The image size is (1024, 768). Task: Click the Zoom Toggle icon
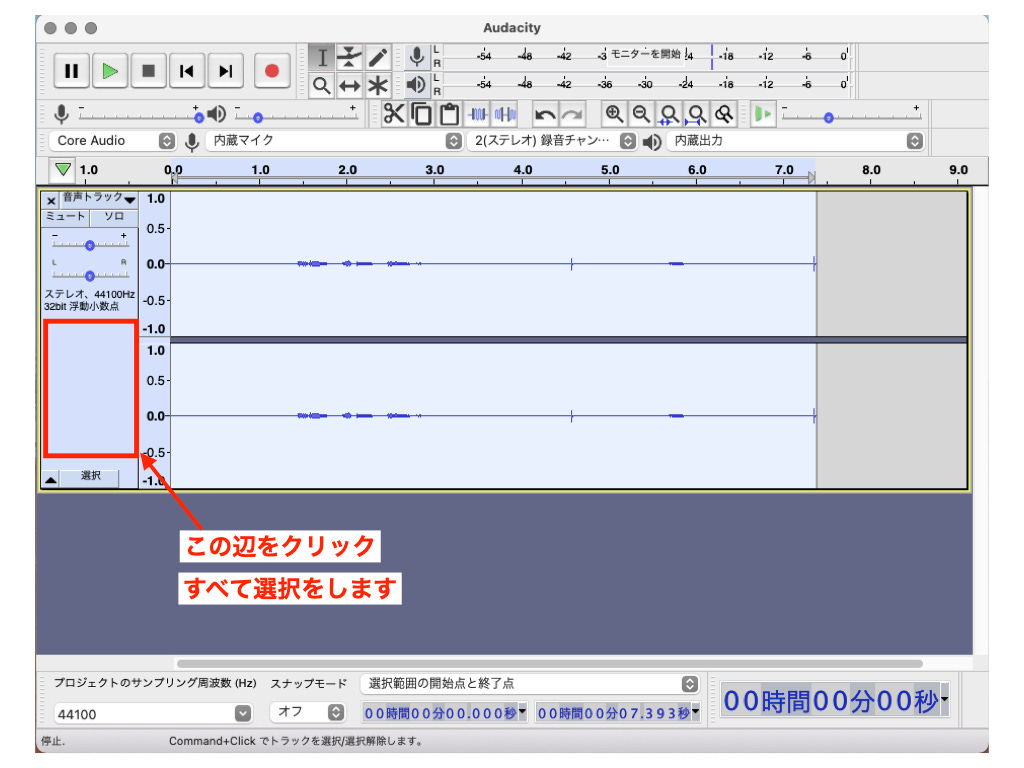[x=724, y=114]
